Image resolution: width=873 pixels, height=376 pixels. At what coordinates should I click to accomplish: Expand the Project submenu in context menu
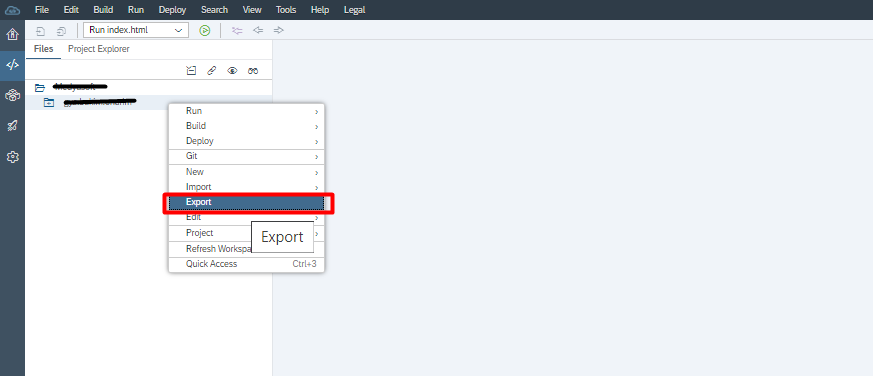click(246, 233)
